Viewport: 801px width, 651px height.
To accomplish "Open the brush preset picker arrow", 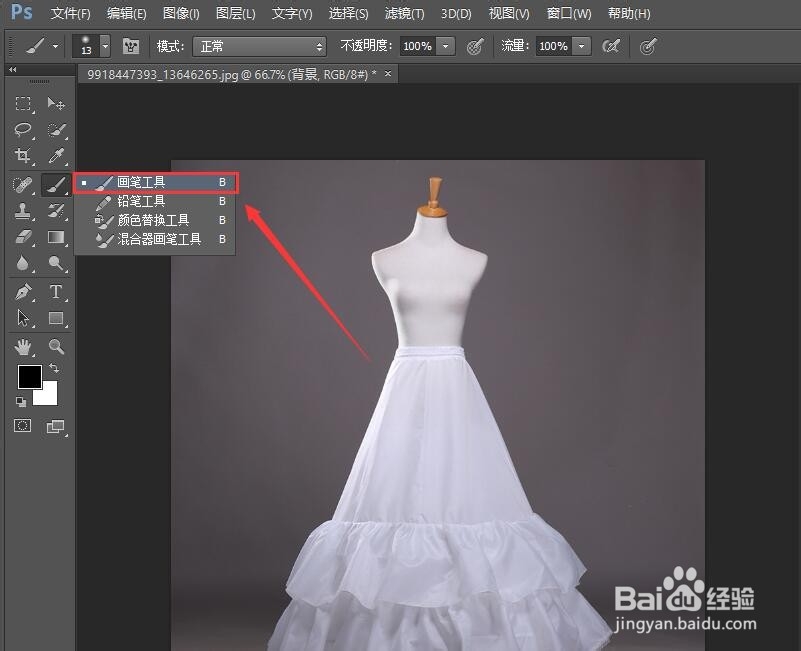I will [105, 46].
